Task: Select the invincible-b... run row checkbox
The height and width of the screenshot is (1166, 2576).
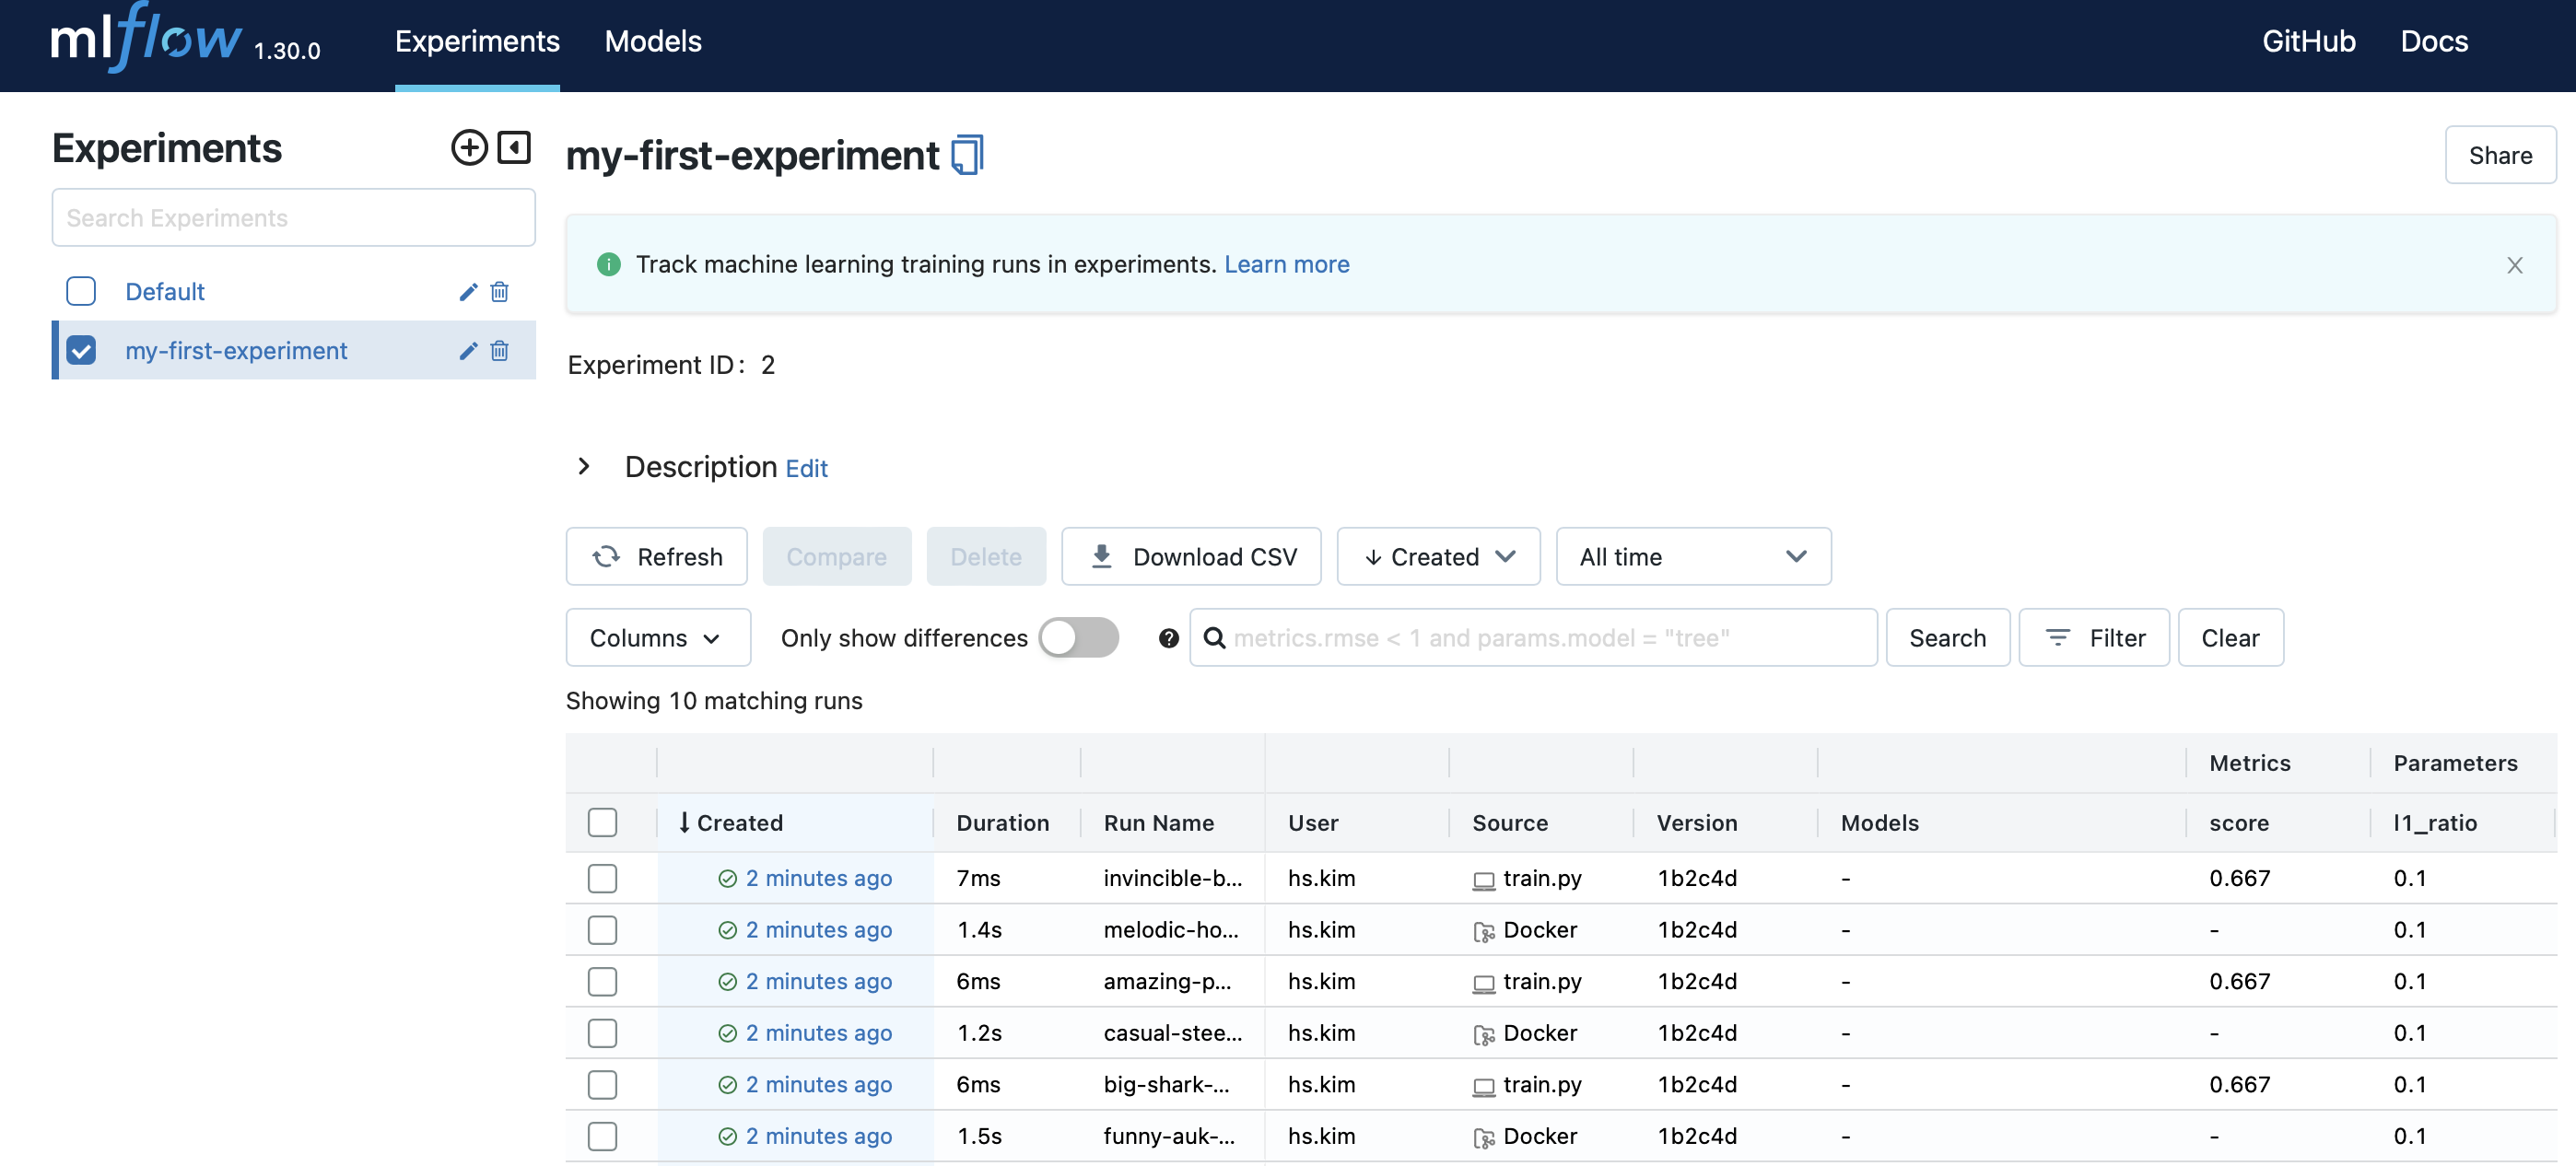Action: point(602,878)
